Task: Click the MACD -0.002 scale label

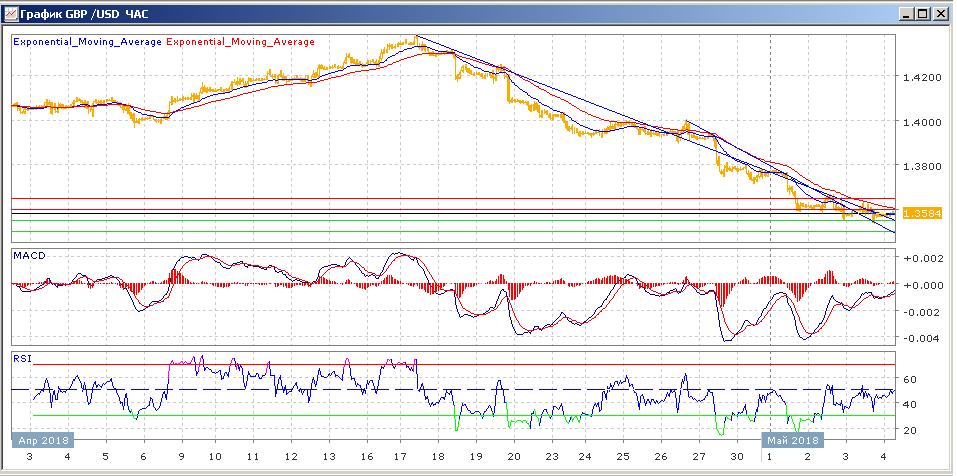Action: 920,312
